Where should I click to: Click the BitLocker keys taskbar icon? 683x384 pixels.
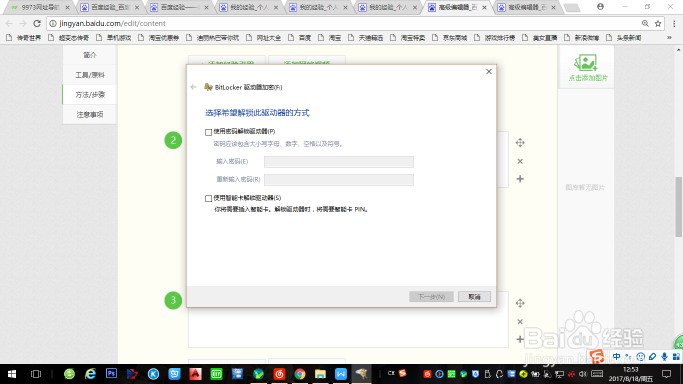[x=362, y=374]
